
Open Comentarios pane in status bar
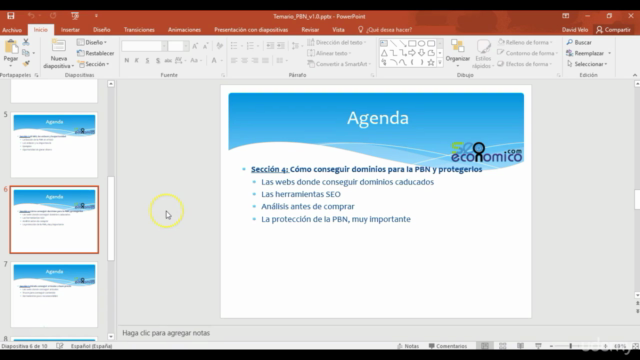click(x=448, y=346)
